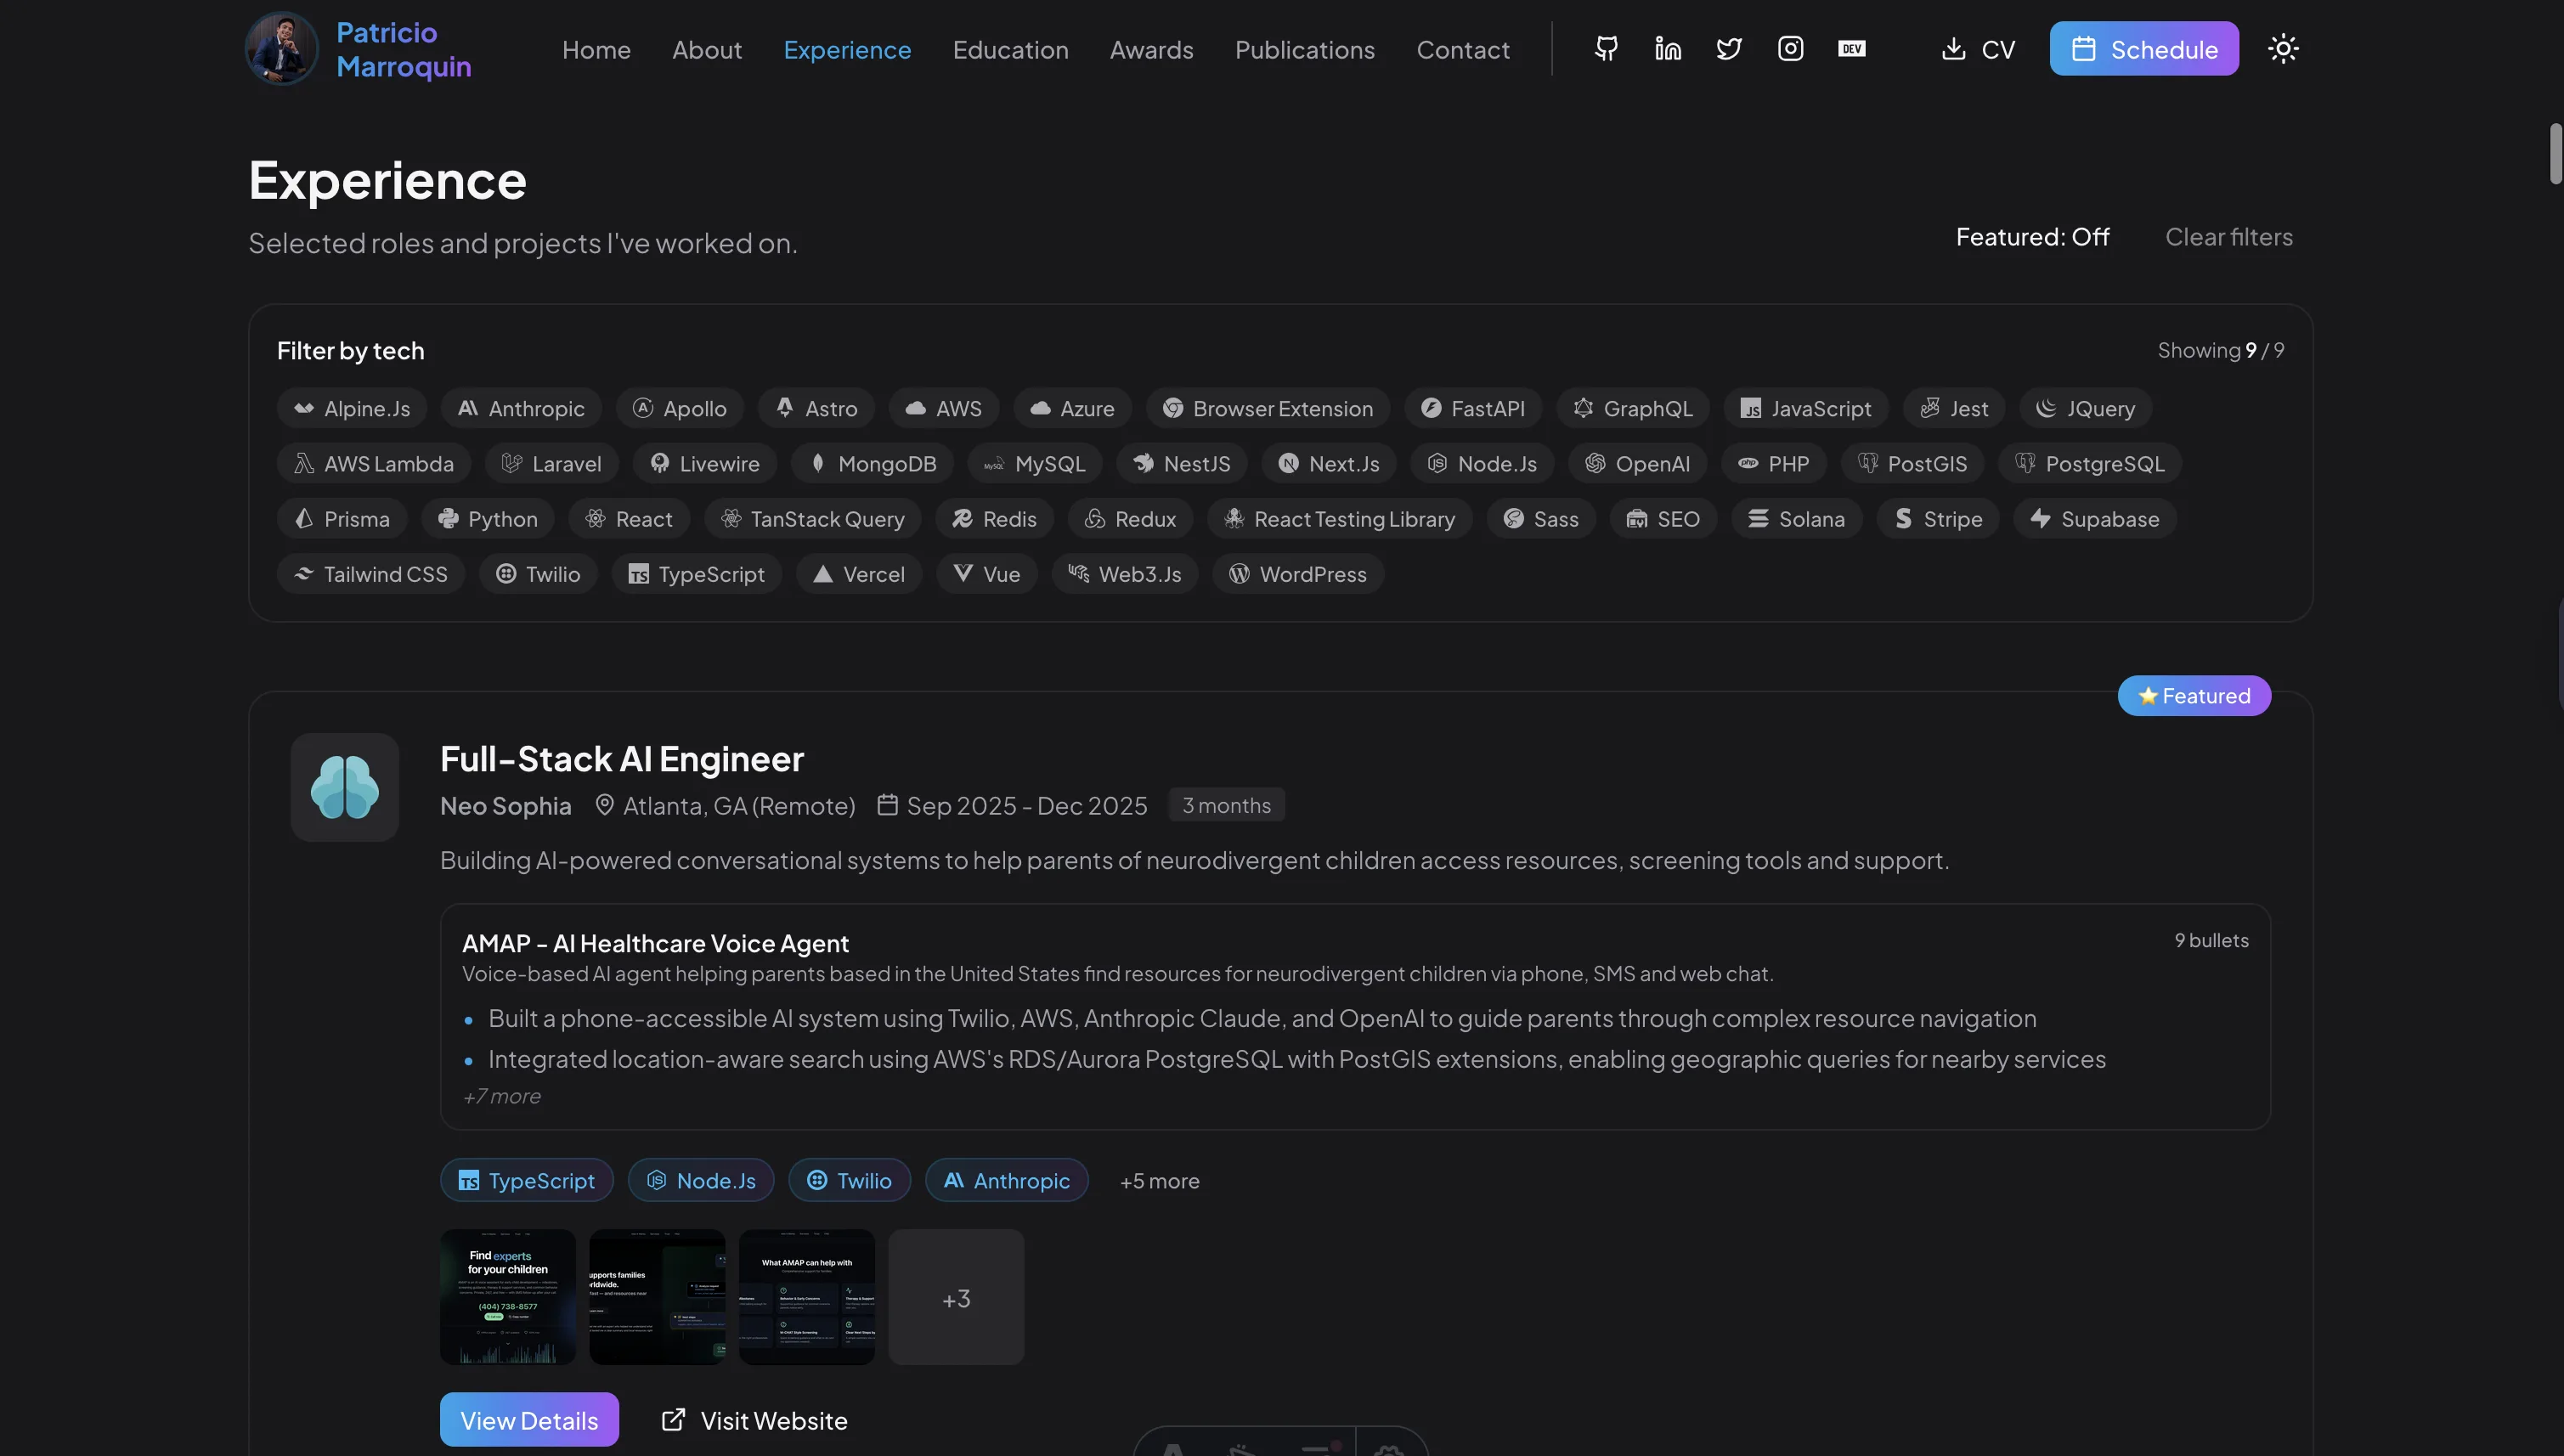The height and width of the screenshot is (1456, 2564).
Task: Select the AWS filter chip
Action: coord(944,408)
